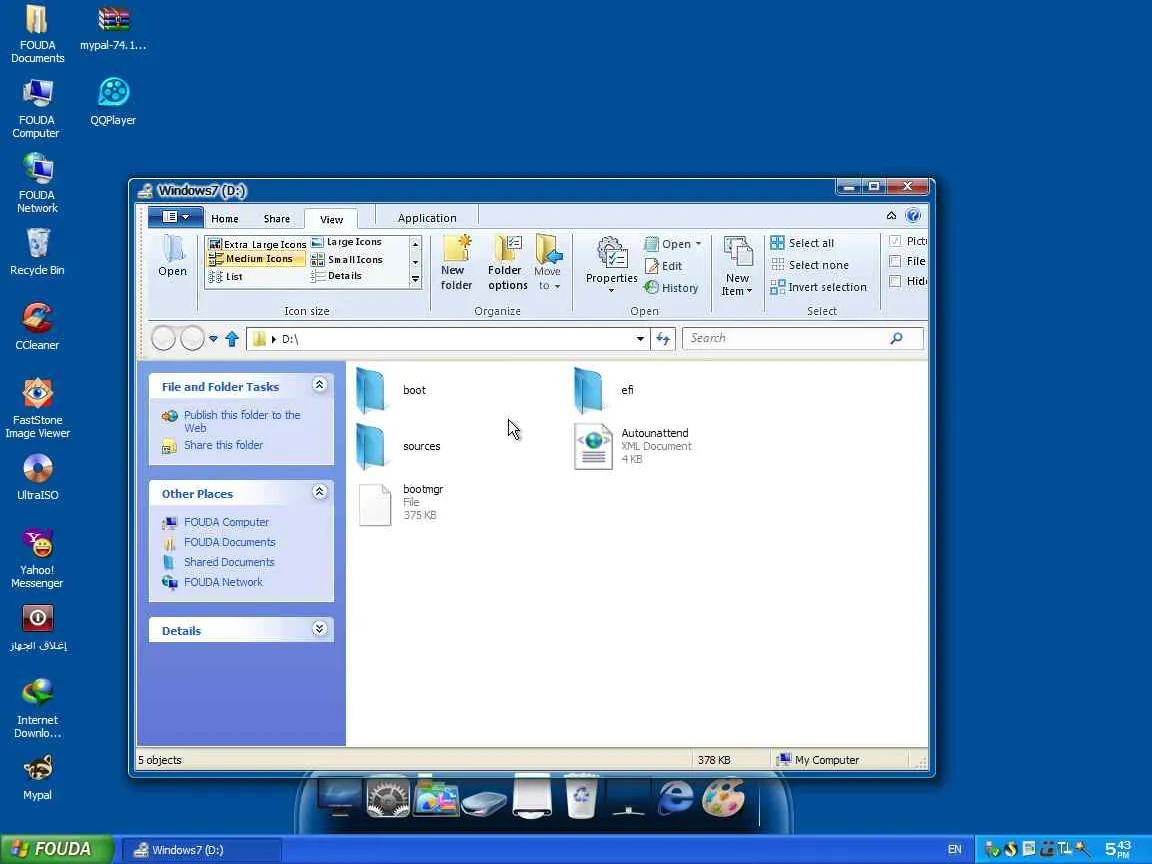The height and width of the screenshot is (864, 1152).
Task: Open the FOUDA Documents desktop icon
Action: point(37,34)
